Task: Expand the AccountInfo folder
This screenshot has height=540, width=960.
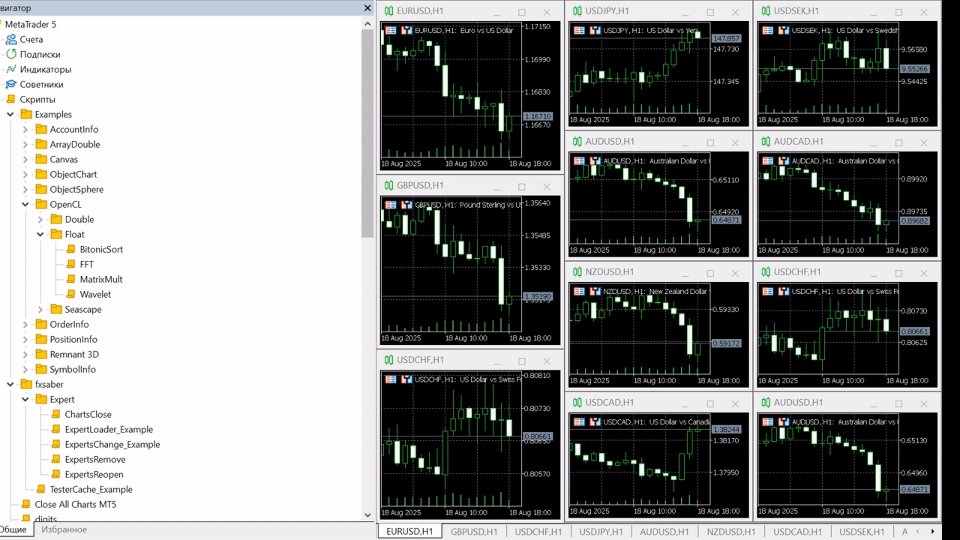Action: 25,129
